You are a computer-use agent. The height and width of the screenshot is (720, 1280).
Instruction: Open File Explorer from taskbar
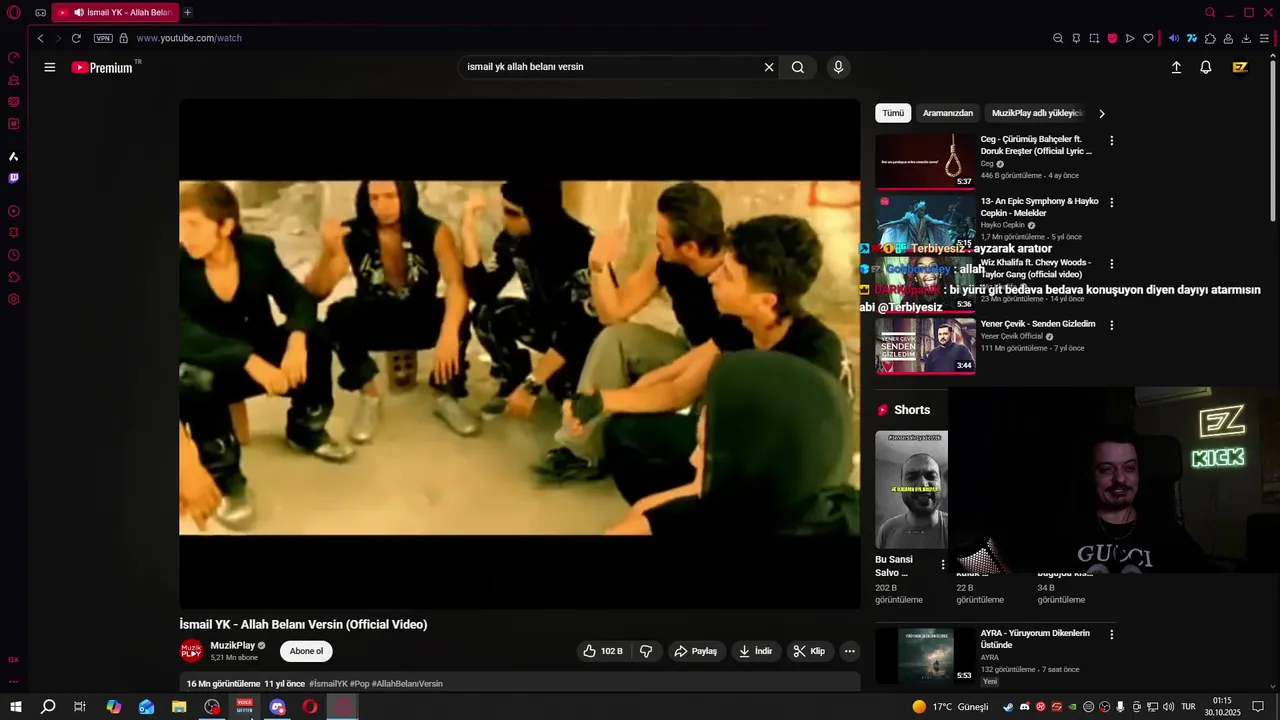(x=179, y=707)
